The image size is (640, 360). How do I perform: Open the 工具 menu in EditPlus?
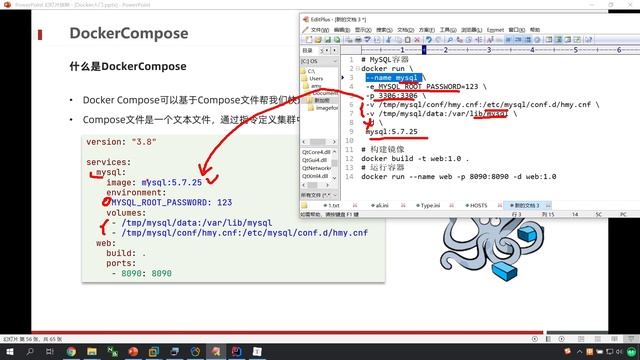[x=448, y=30]
